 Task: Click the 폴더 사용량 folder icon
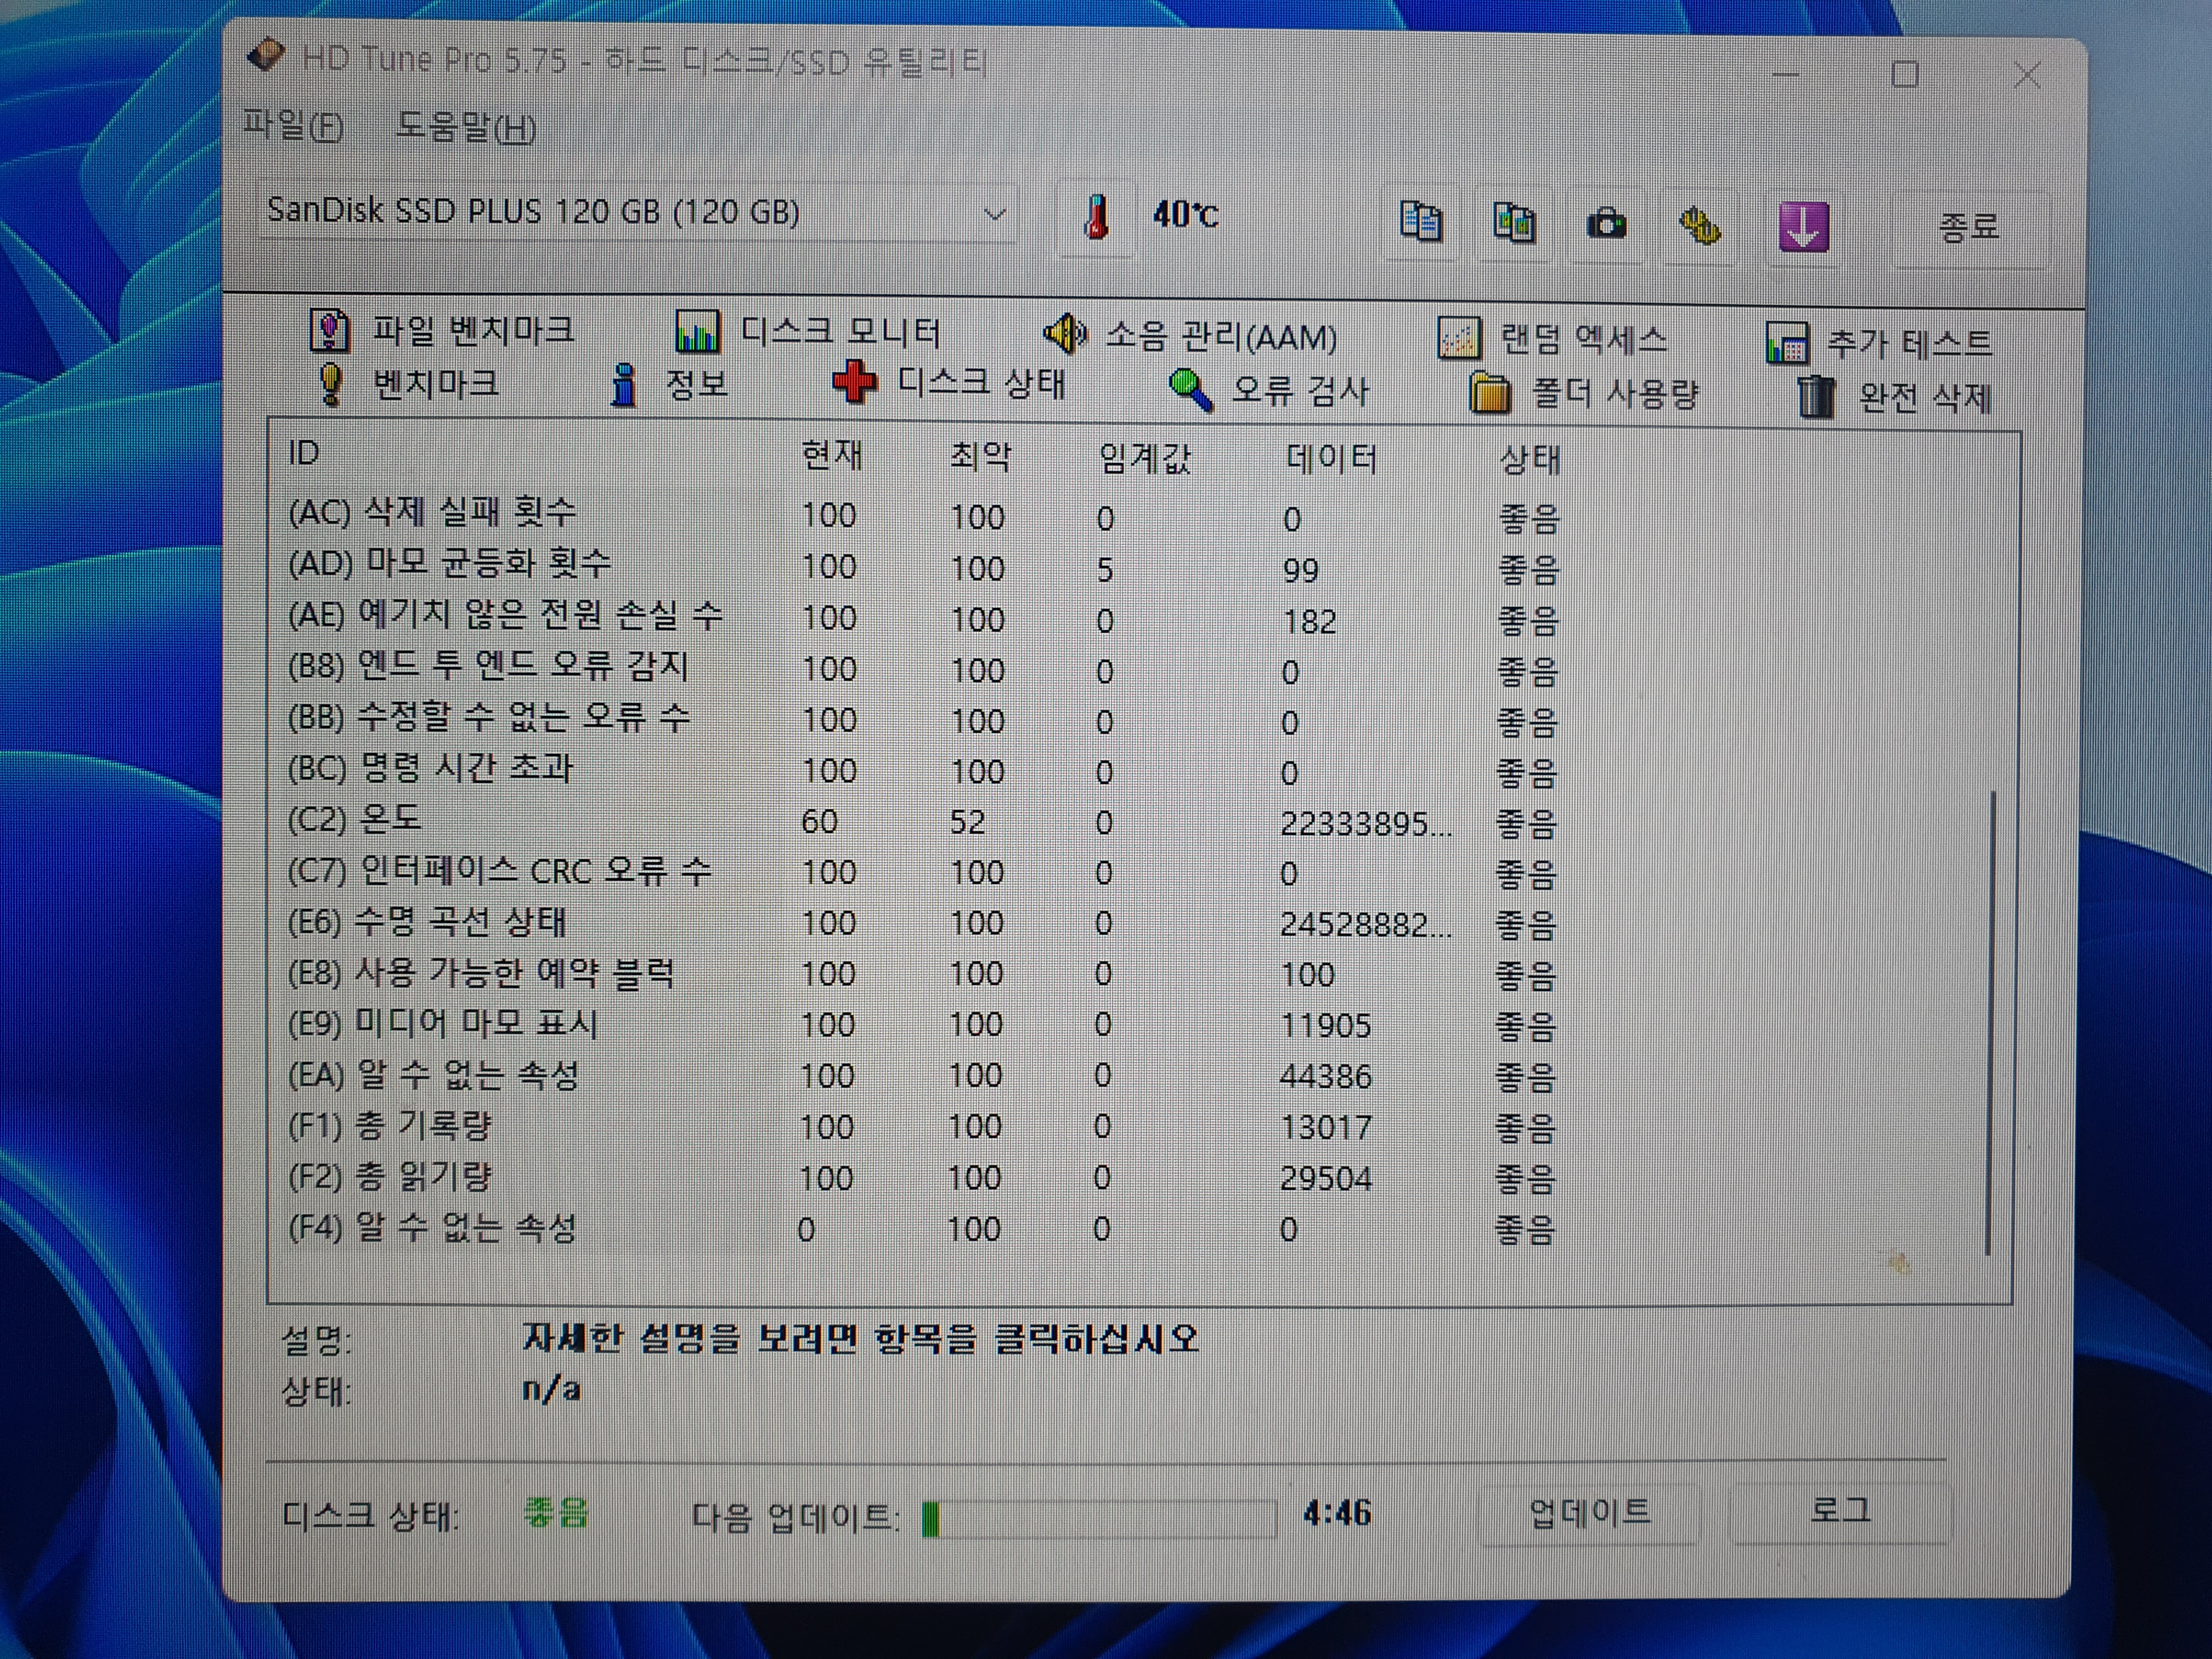pos(1490,393)
